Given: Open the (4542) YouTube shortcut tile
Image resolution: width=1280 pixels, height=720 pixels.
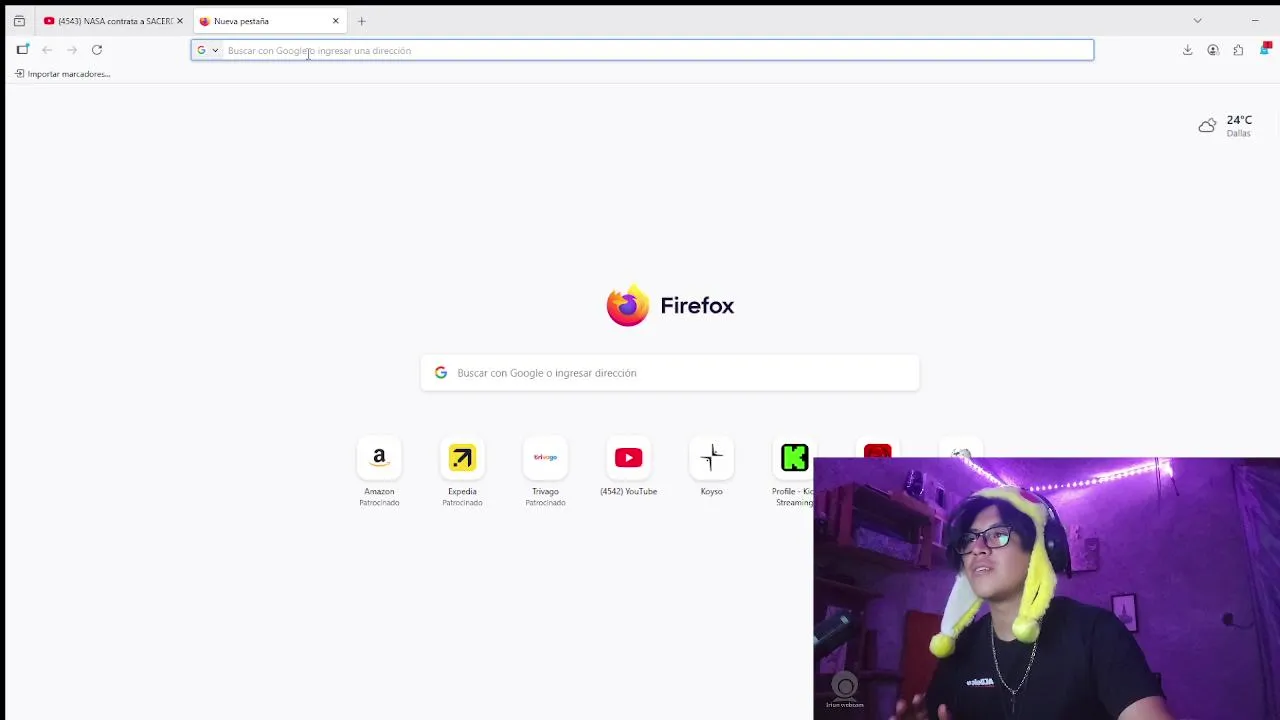Looking at the screenshot, I should click(628, 458).
